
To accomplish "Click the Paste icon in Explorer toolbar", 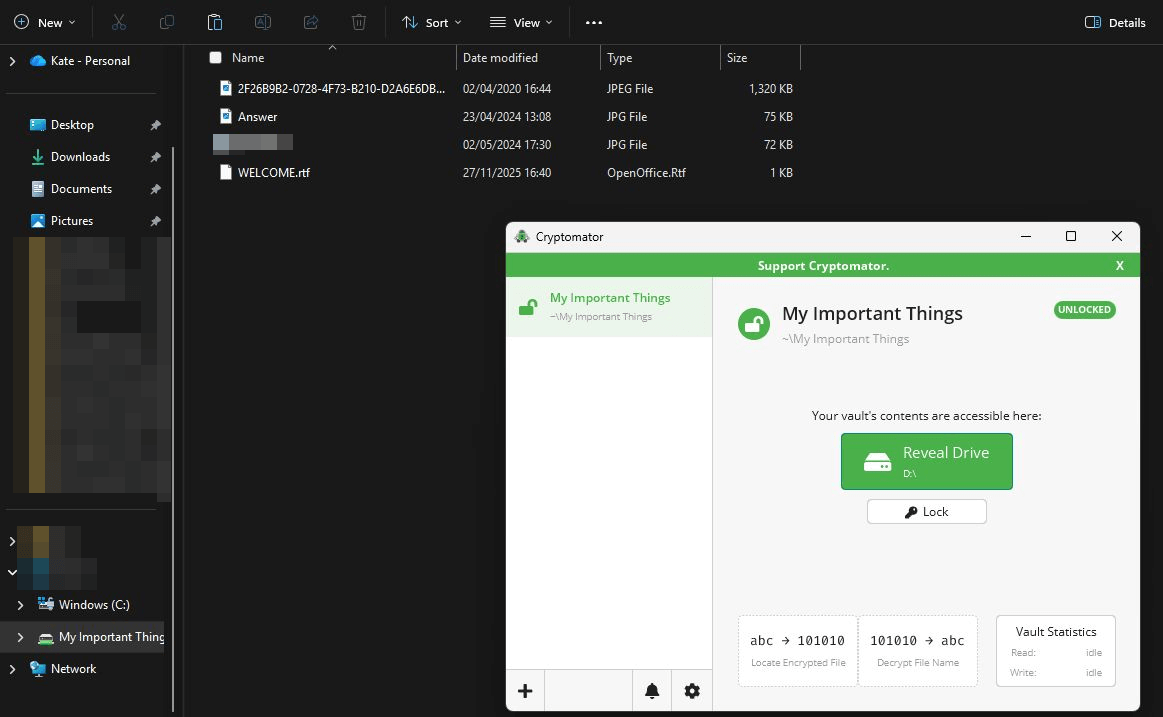I will click(214, 21).
